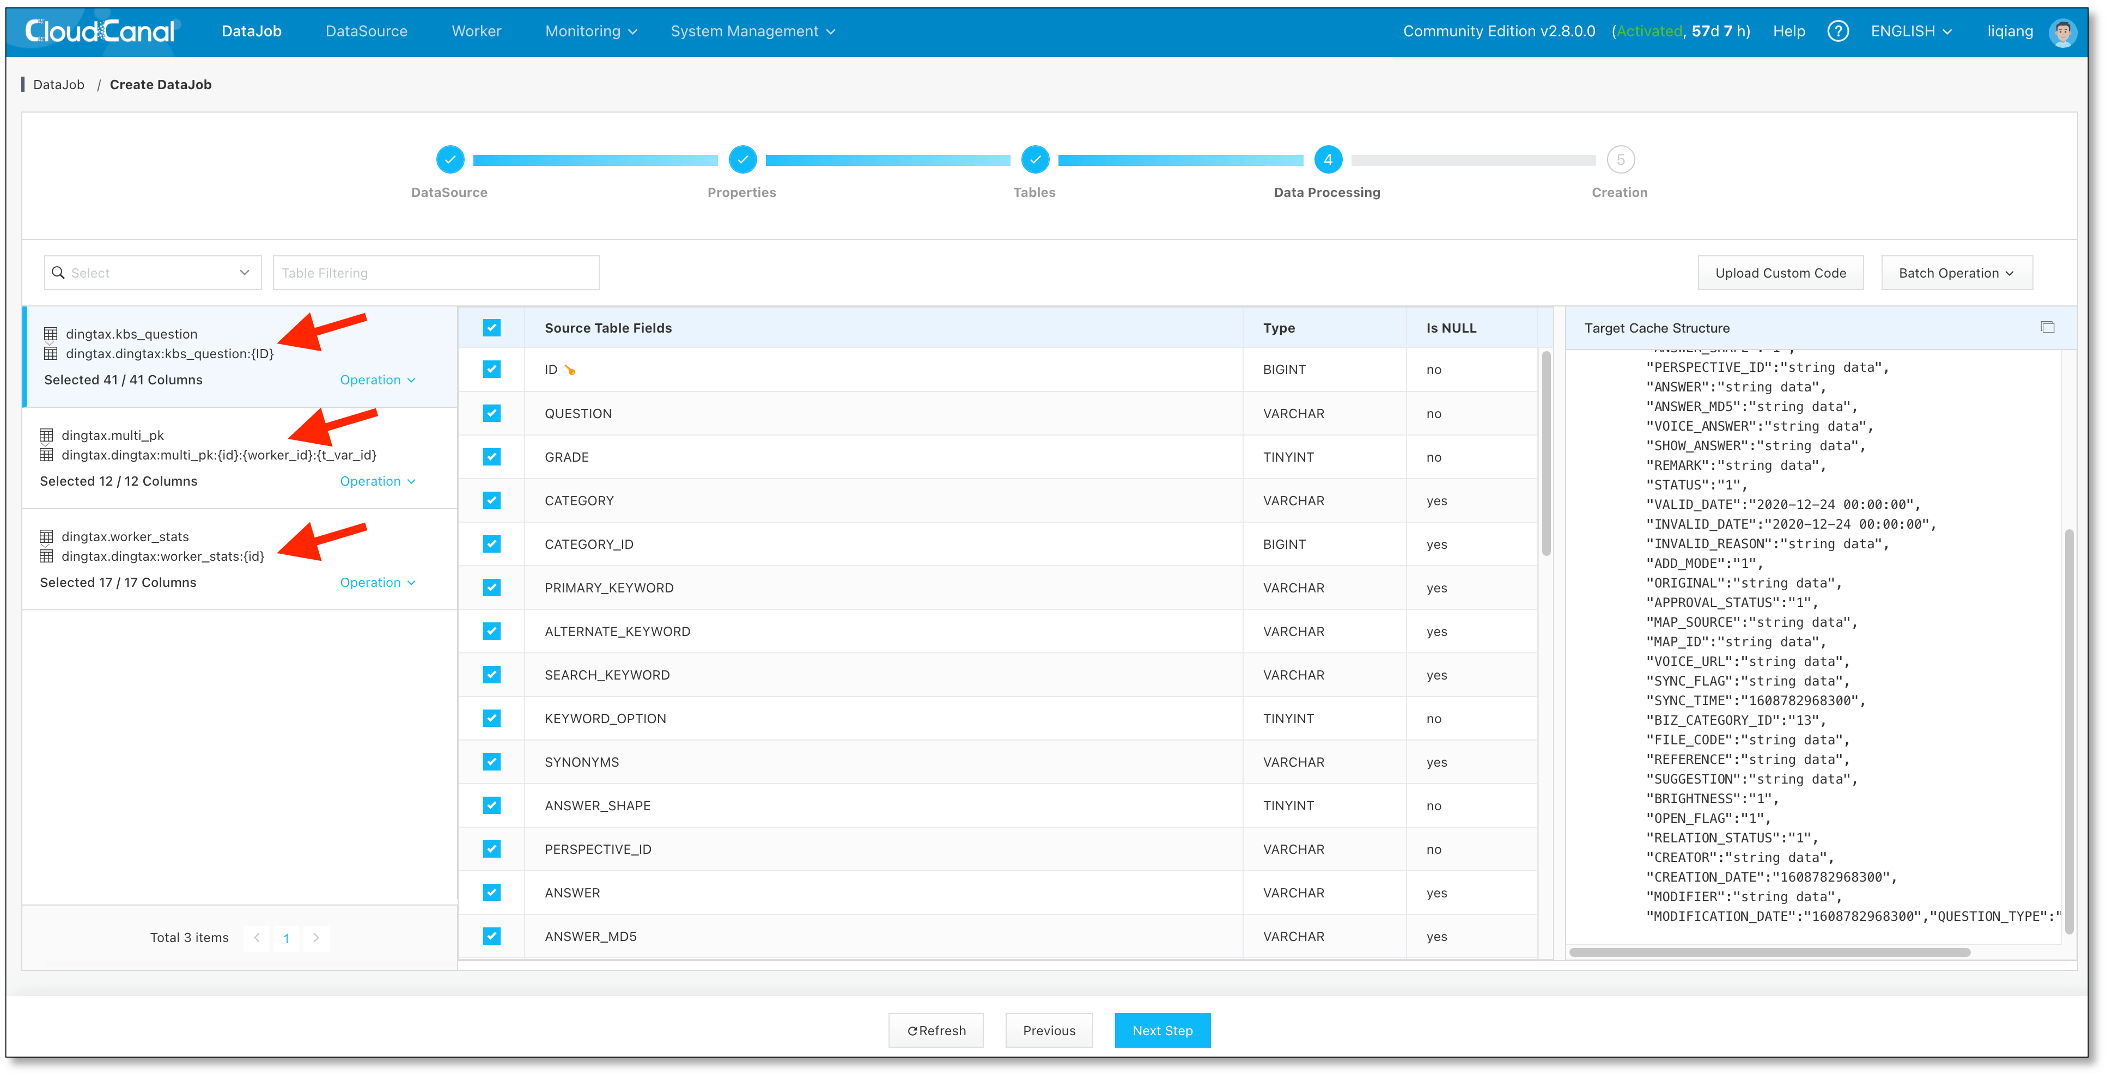Click the table icon beside dingtax.worker_stats
The width and height of the screenshot is (2106, 1078).
pyautogui.click(x=46, y=536)
